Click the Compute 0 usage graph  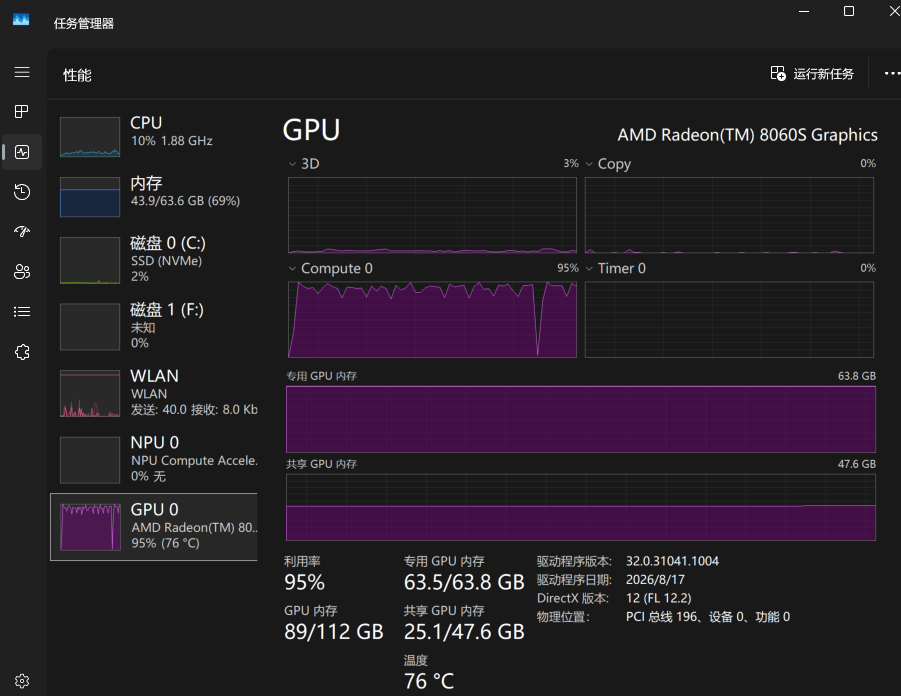[432, 320]
